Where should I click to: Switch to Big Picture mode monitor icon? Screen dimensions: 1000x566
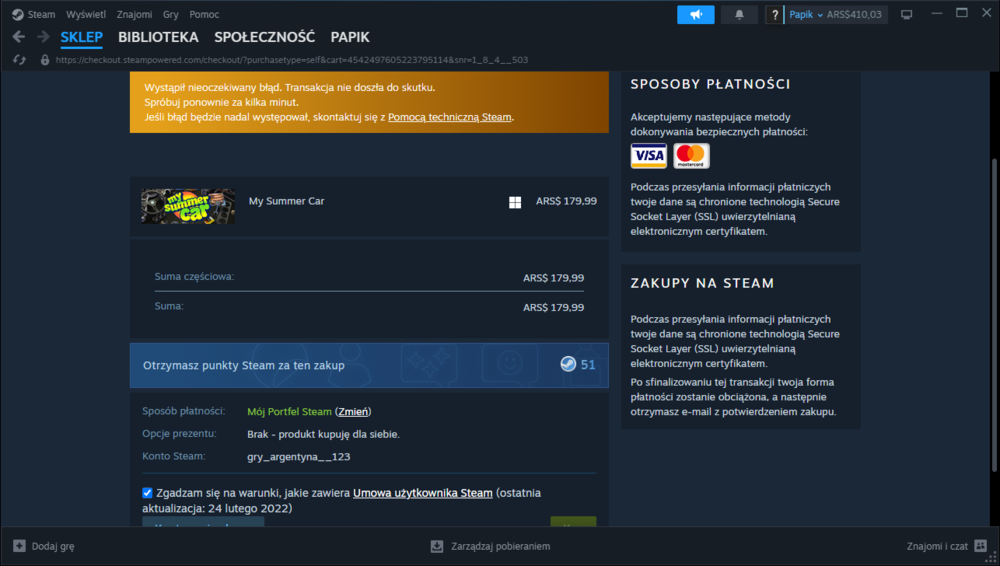[x=906, y=14]
